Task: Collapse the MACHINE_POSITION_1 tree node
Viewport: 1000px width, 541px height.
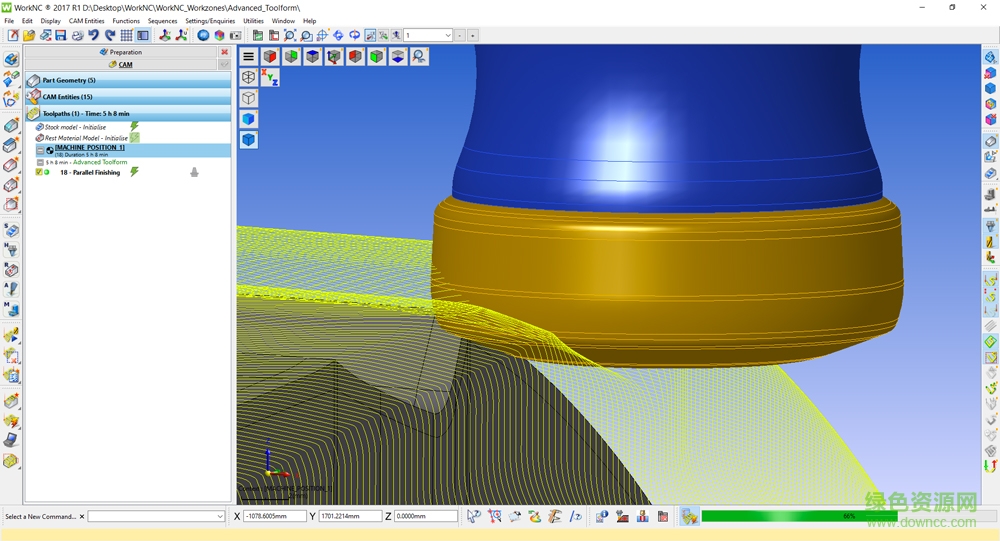Action: click(x=40, y=149)
